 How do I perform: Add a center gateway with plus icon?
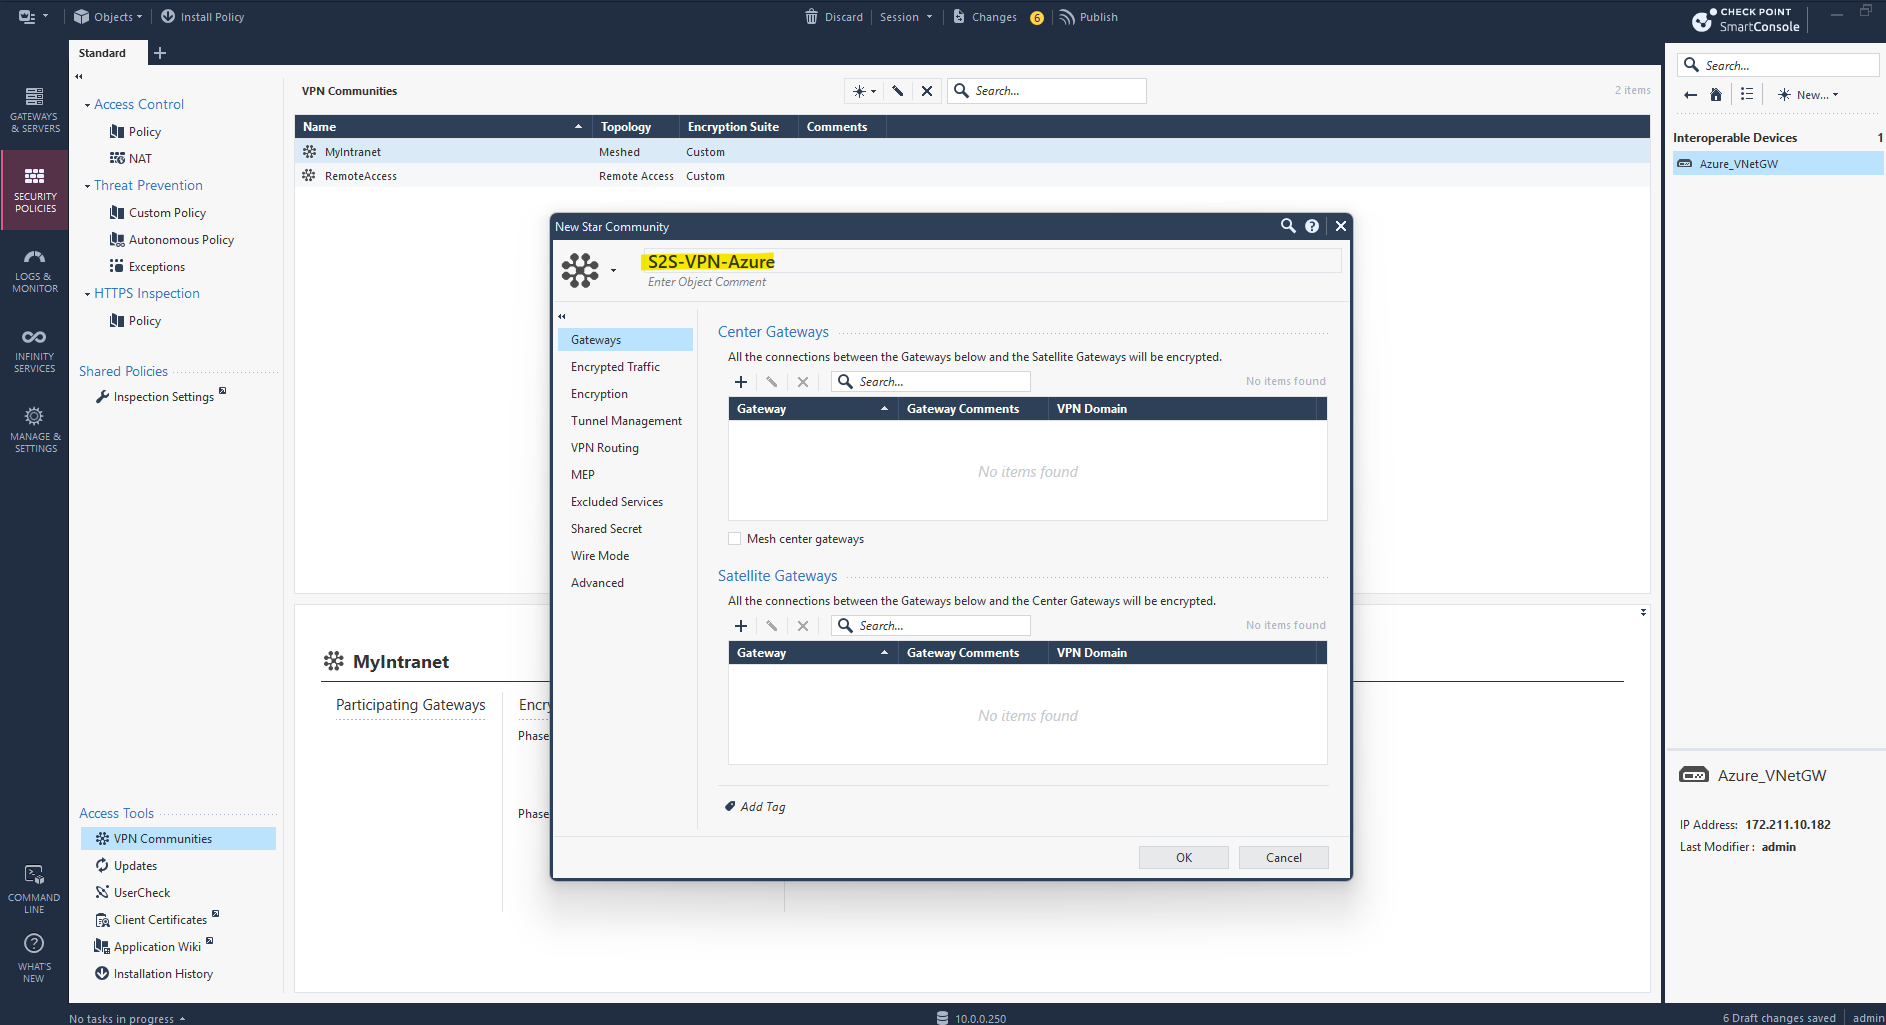[741, 382]
